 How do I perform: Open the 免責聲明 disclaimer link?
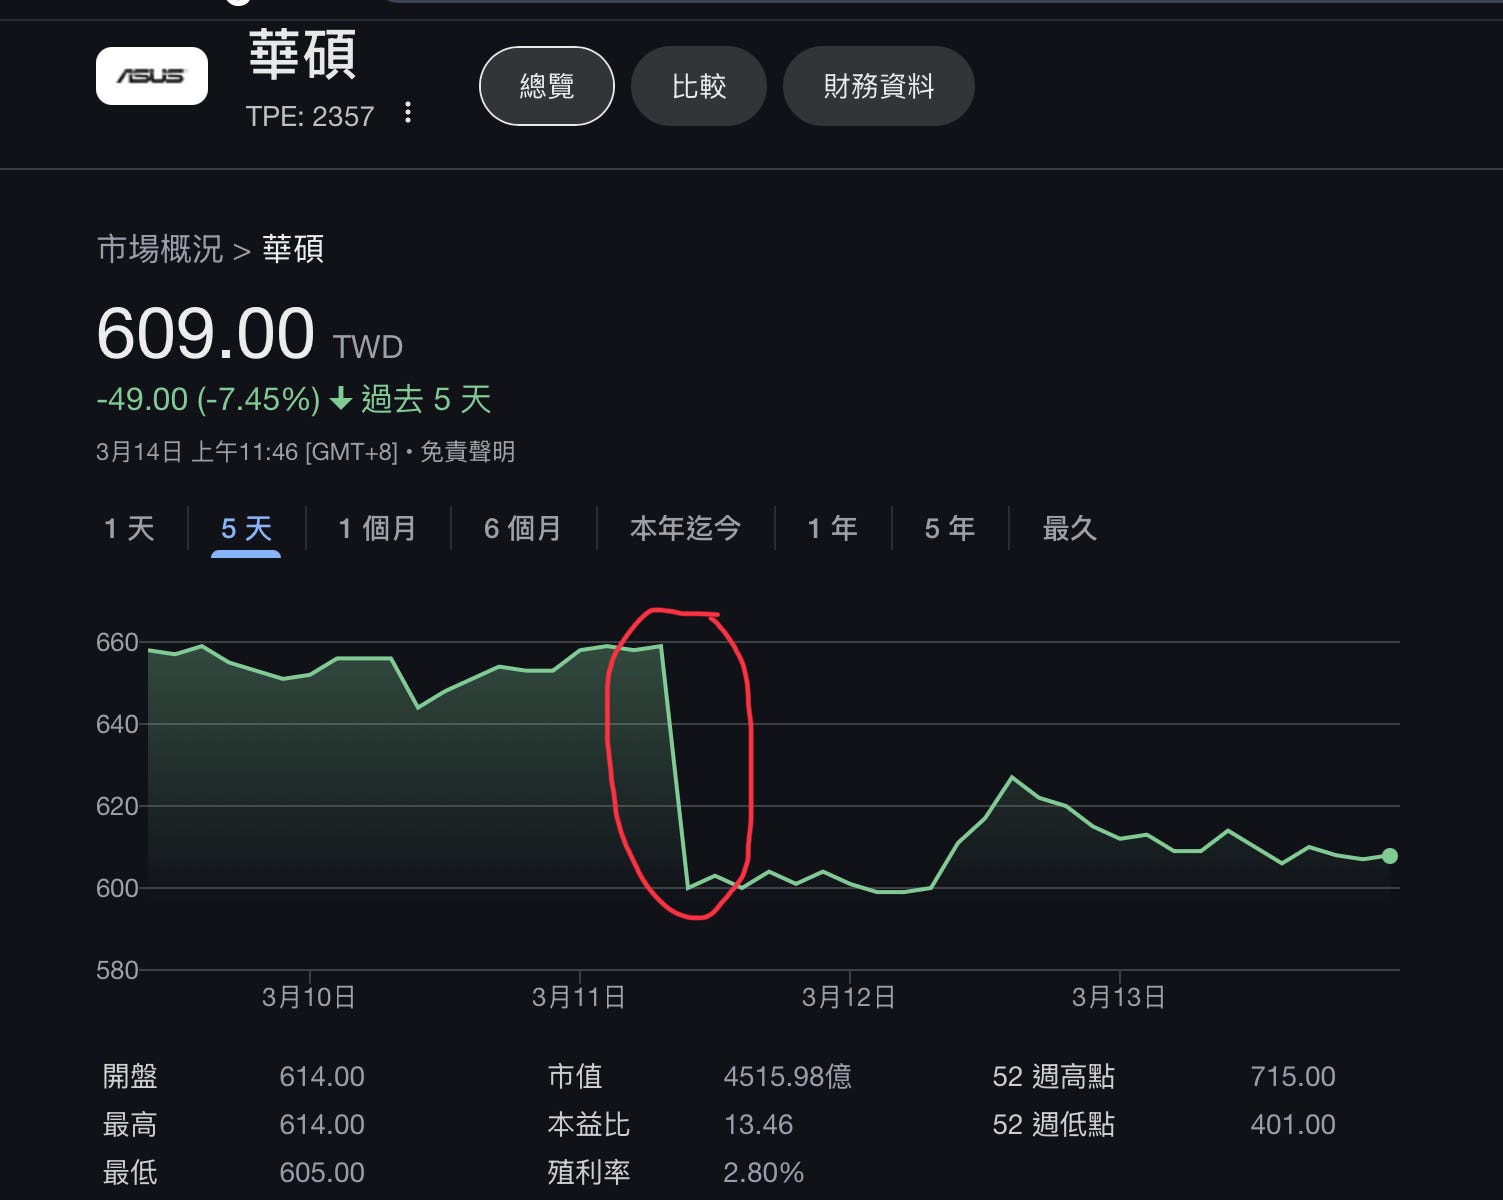(x=467, y=452)
